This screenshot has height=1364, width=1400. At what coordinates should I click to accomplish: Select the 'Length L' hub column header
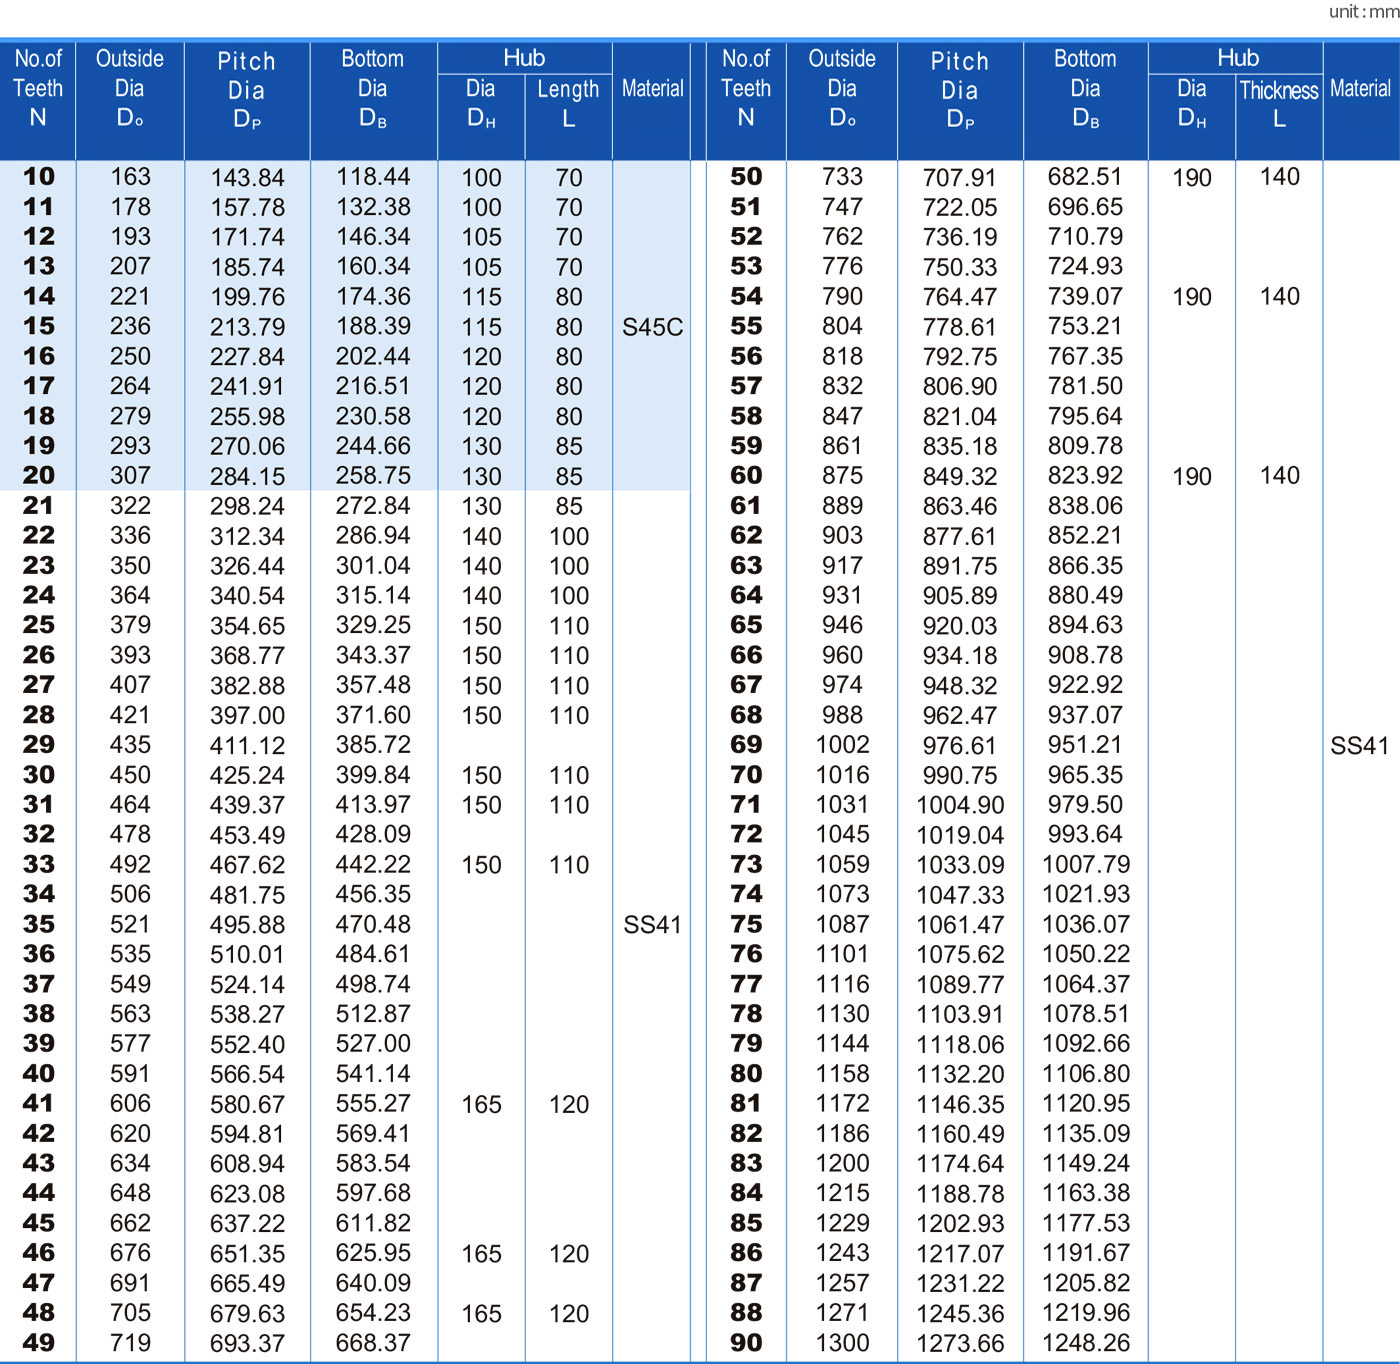(568, 103)
